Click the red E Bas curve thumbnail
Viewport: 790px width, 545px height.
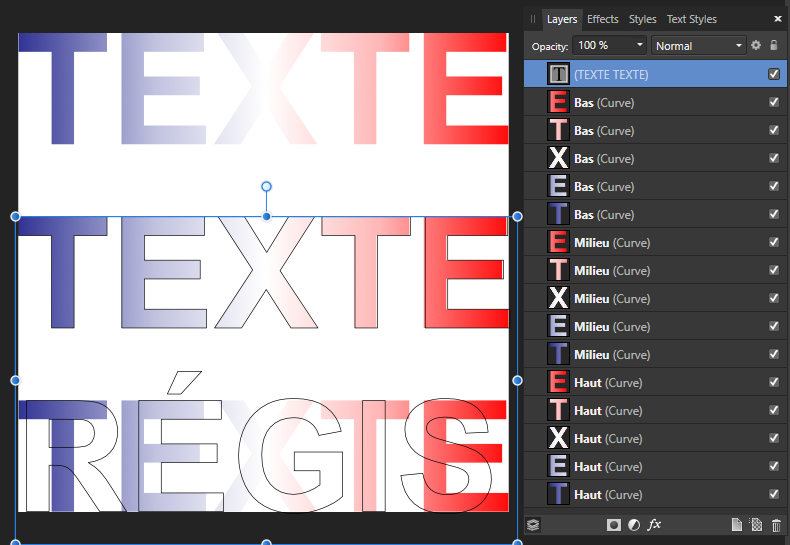click(x=558, y=102)
